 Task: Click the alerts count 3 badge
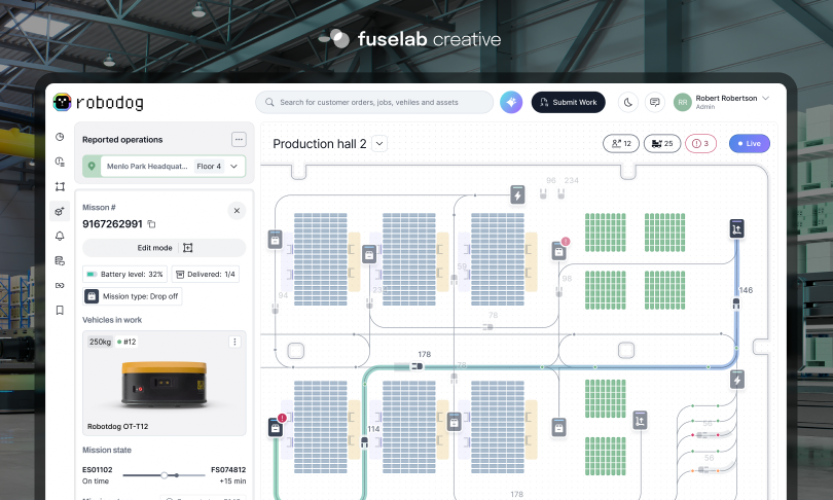pos(701,143)
